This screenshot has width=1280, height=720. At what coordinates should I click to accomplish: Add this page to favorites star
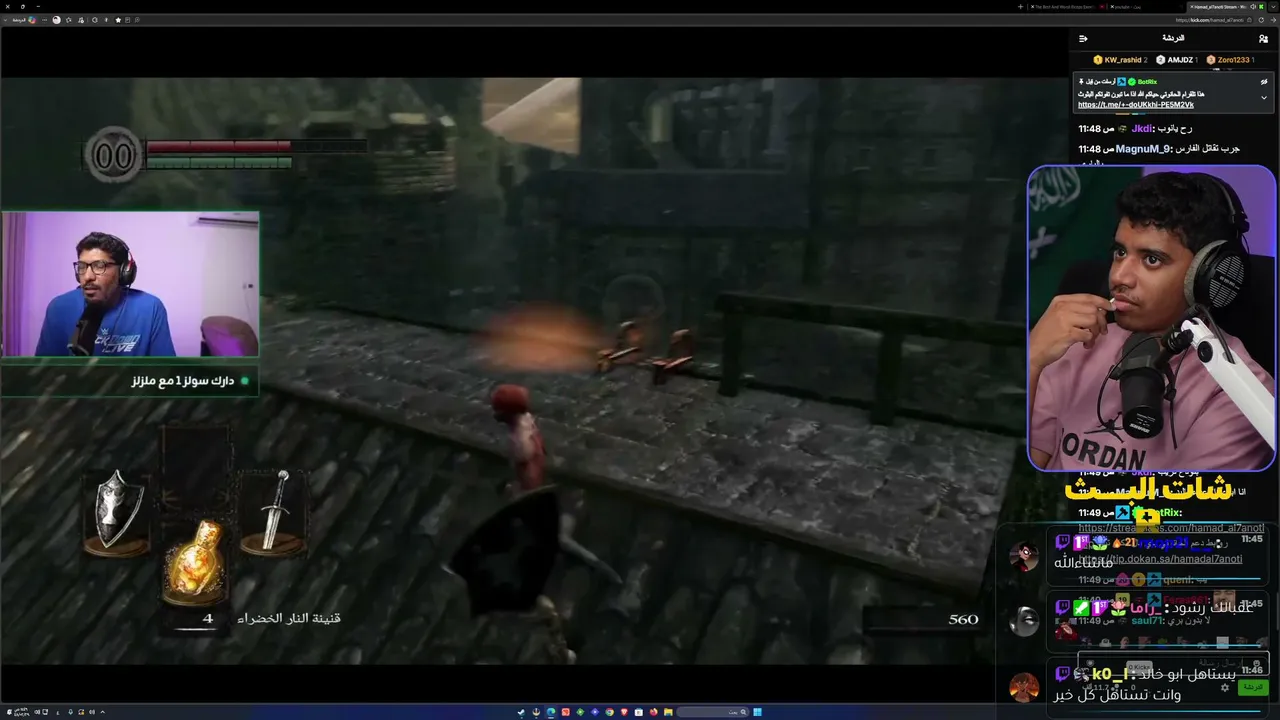point(118,19)
